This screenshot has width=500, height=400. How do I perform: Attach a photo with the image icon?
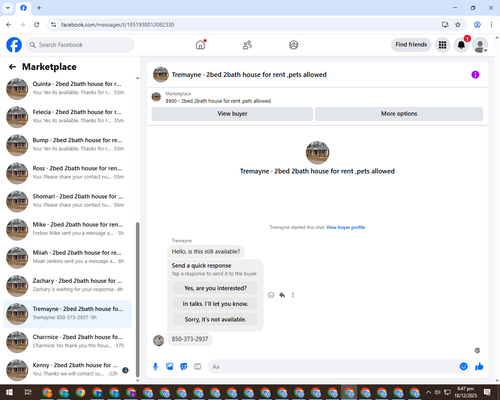(x=170, y=367)
